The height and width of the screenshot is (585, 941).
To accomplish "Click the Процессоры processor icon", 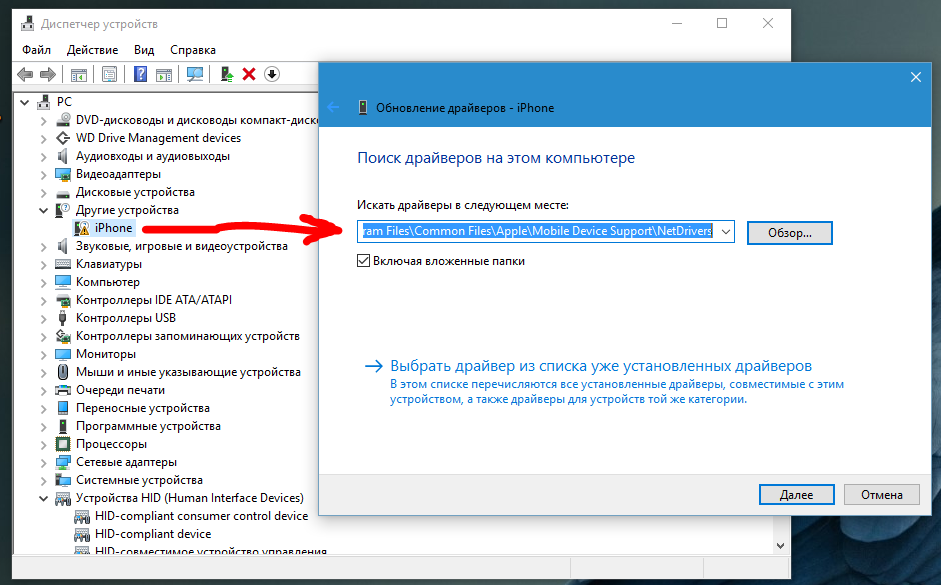I will tap(63, 444).
